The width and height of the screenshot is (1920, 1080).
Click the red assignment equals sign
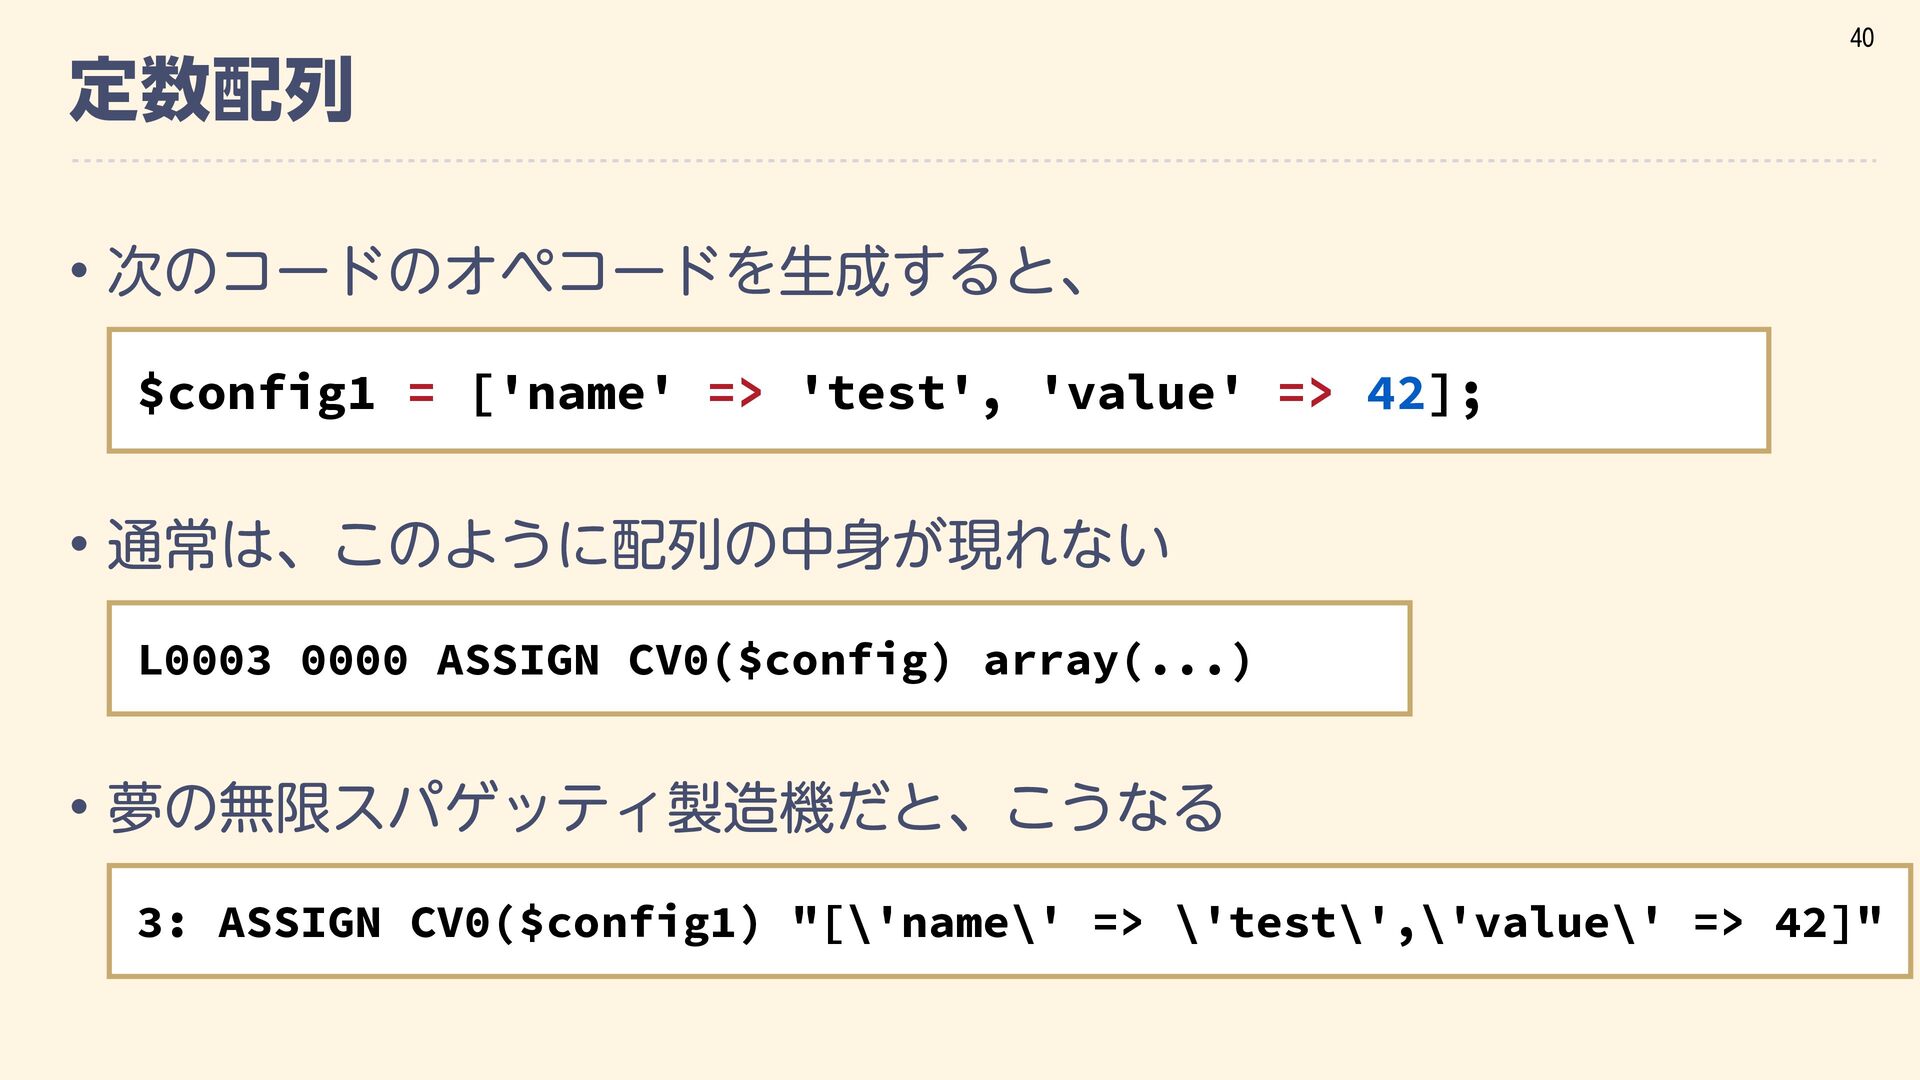(x=421, y=392)
